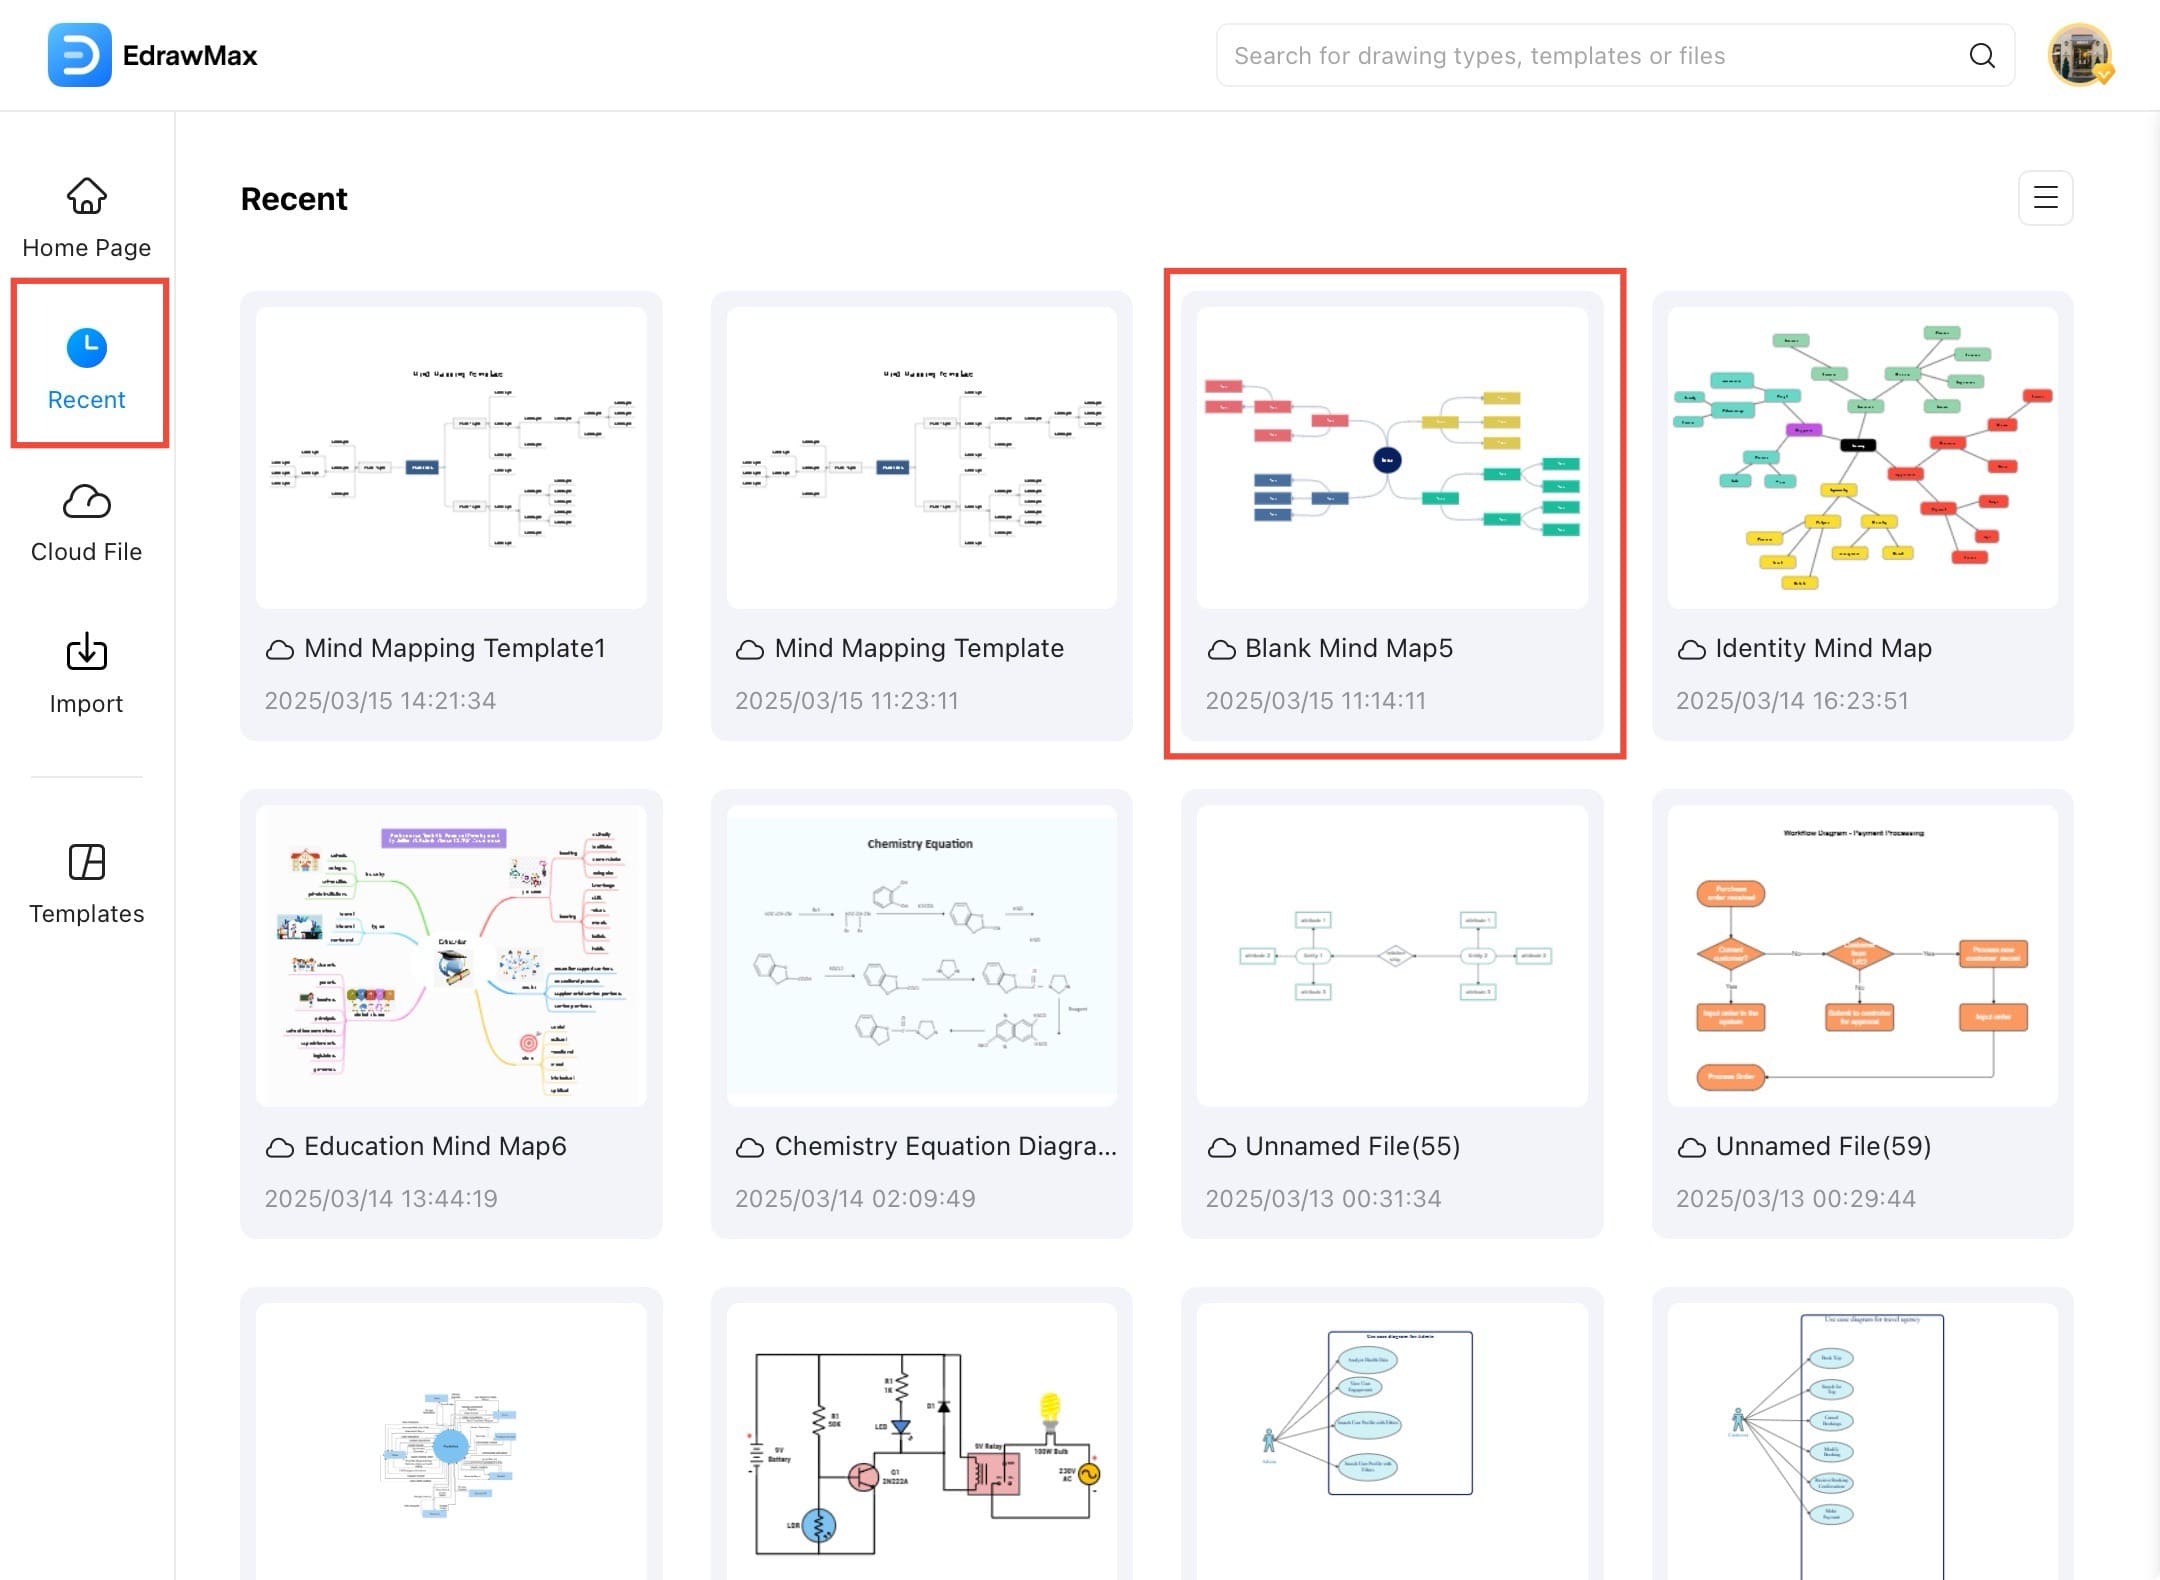Select the Import icon in the sidebar
This screenshot has width=2160, height=1580.
coord(86,652)
